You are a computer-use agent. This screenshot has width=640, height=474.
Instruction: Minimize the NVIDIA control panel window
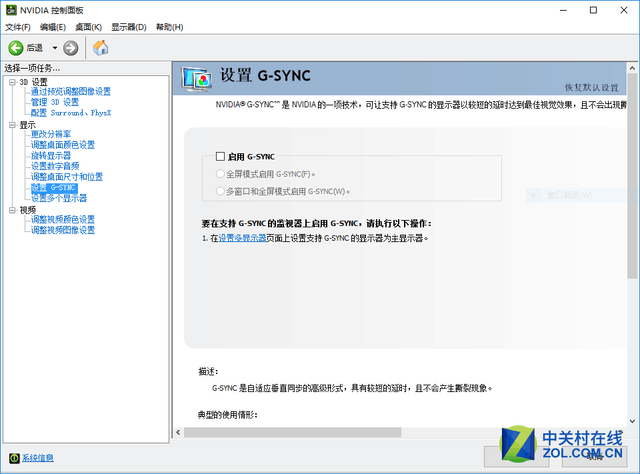click(x=564, y=10)
